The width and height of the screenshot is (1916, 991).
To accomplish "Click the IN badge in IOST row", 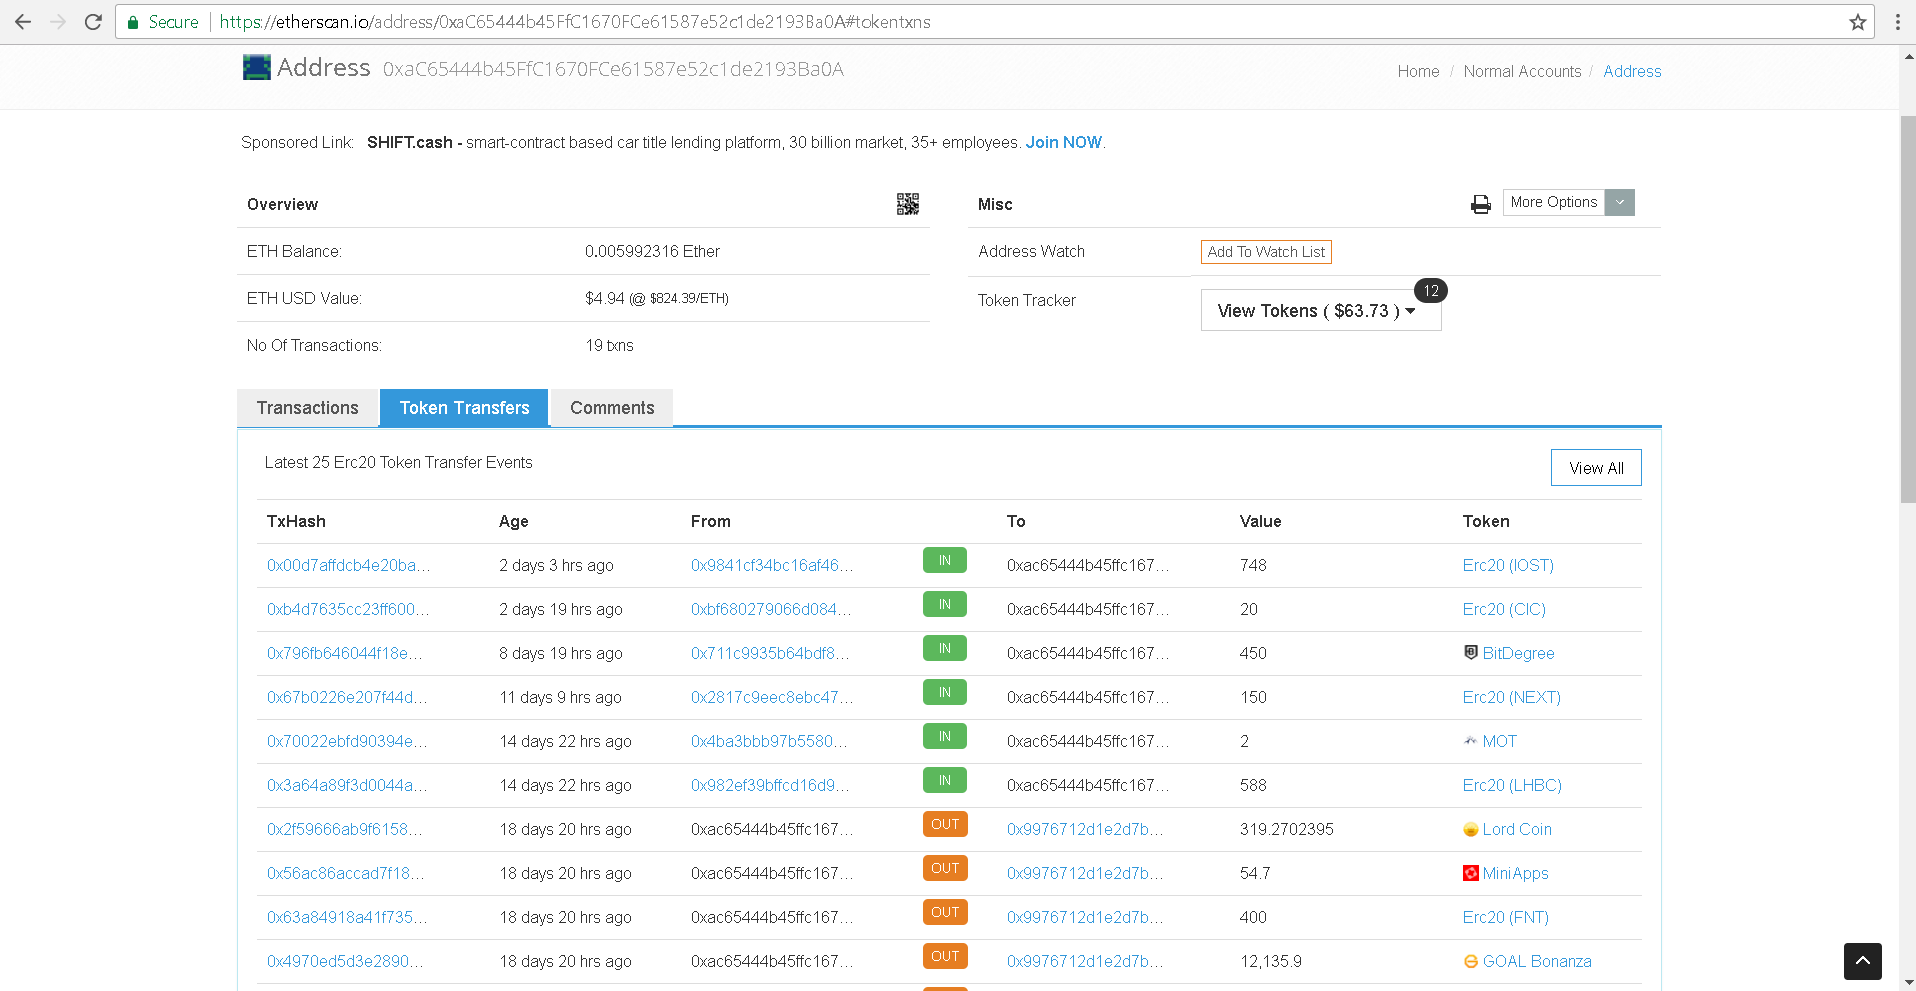I will point(944,560).
